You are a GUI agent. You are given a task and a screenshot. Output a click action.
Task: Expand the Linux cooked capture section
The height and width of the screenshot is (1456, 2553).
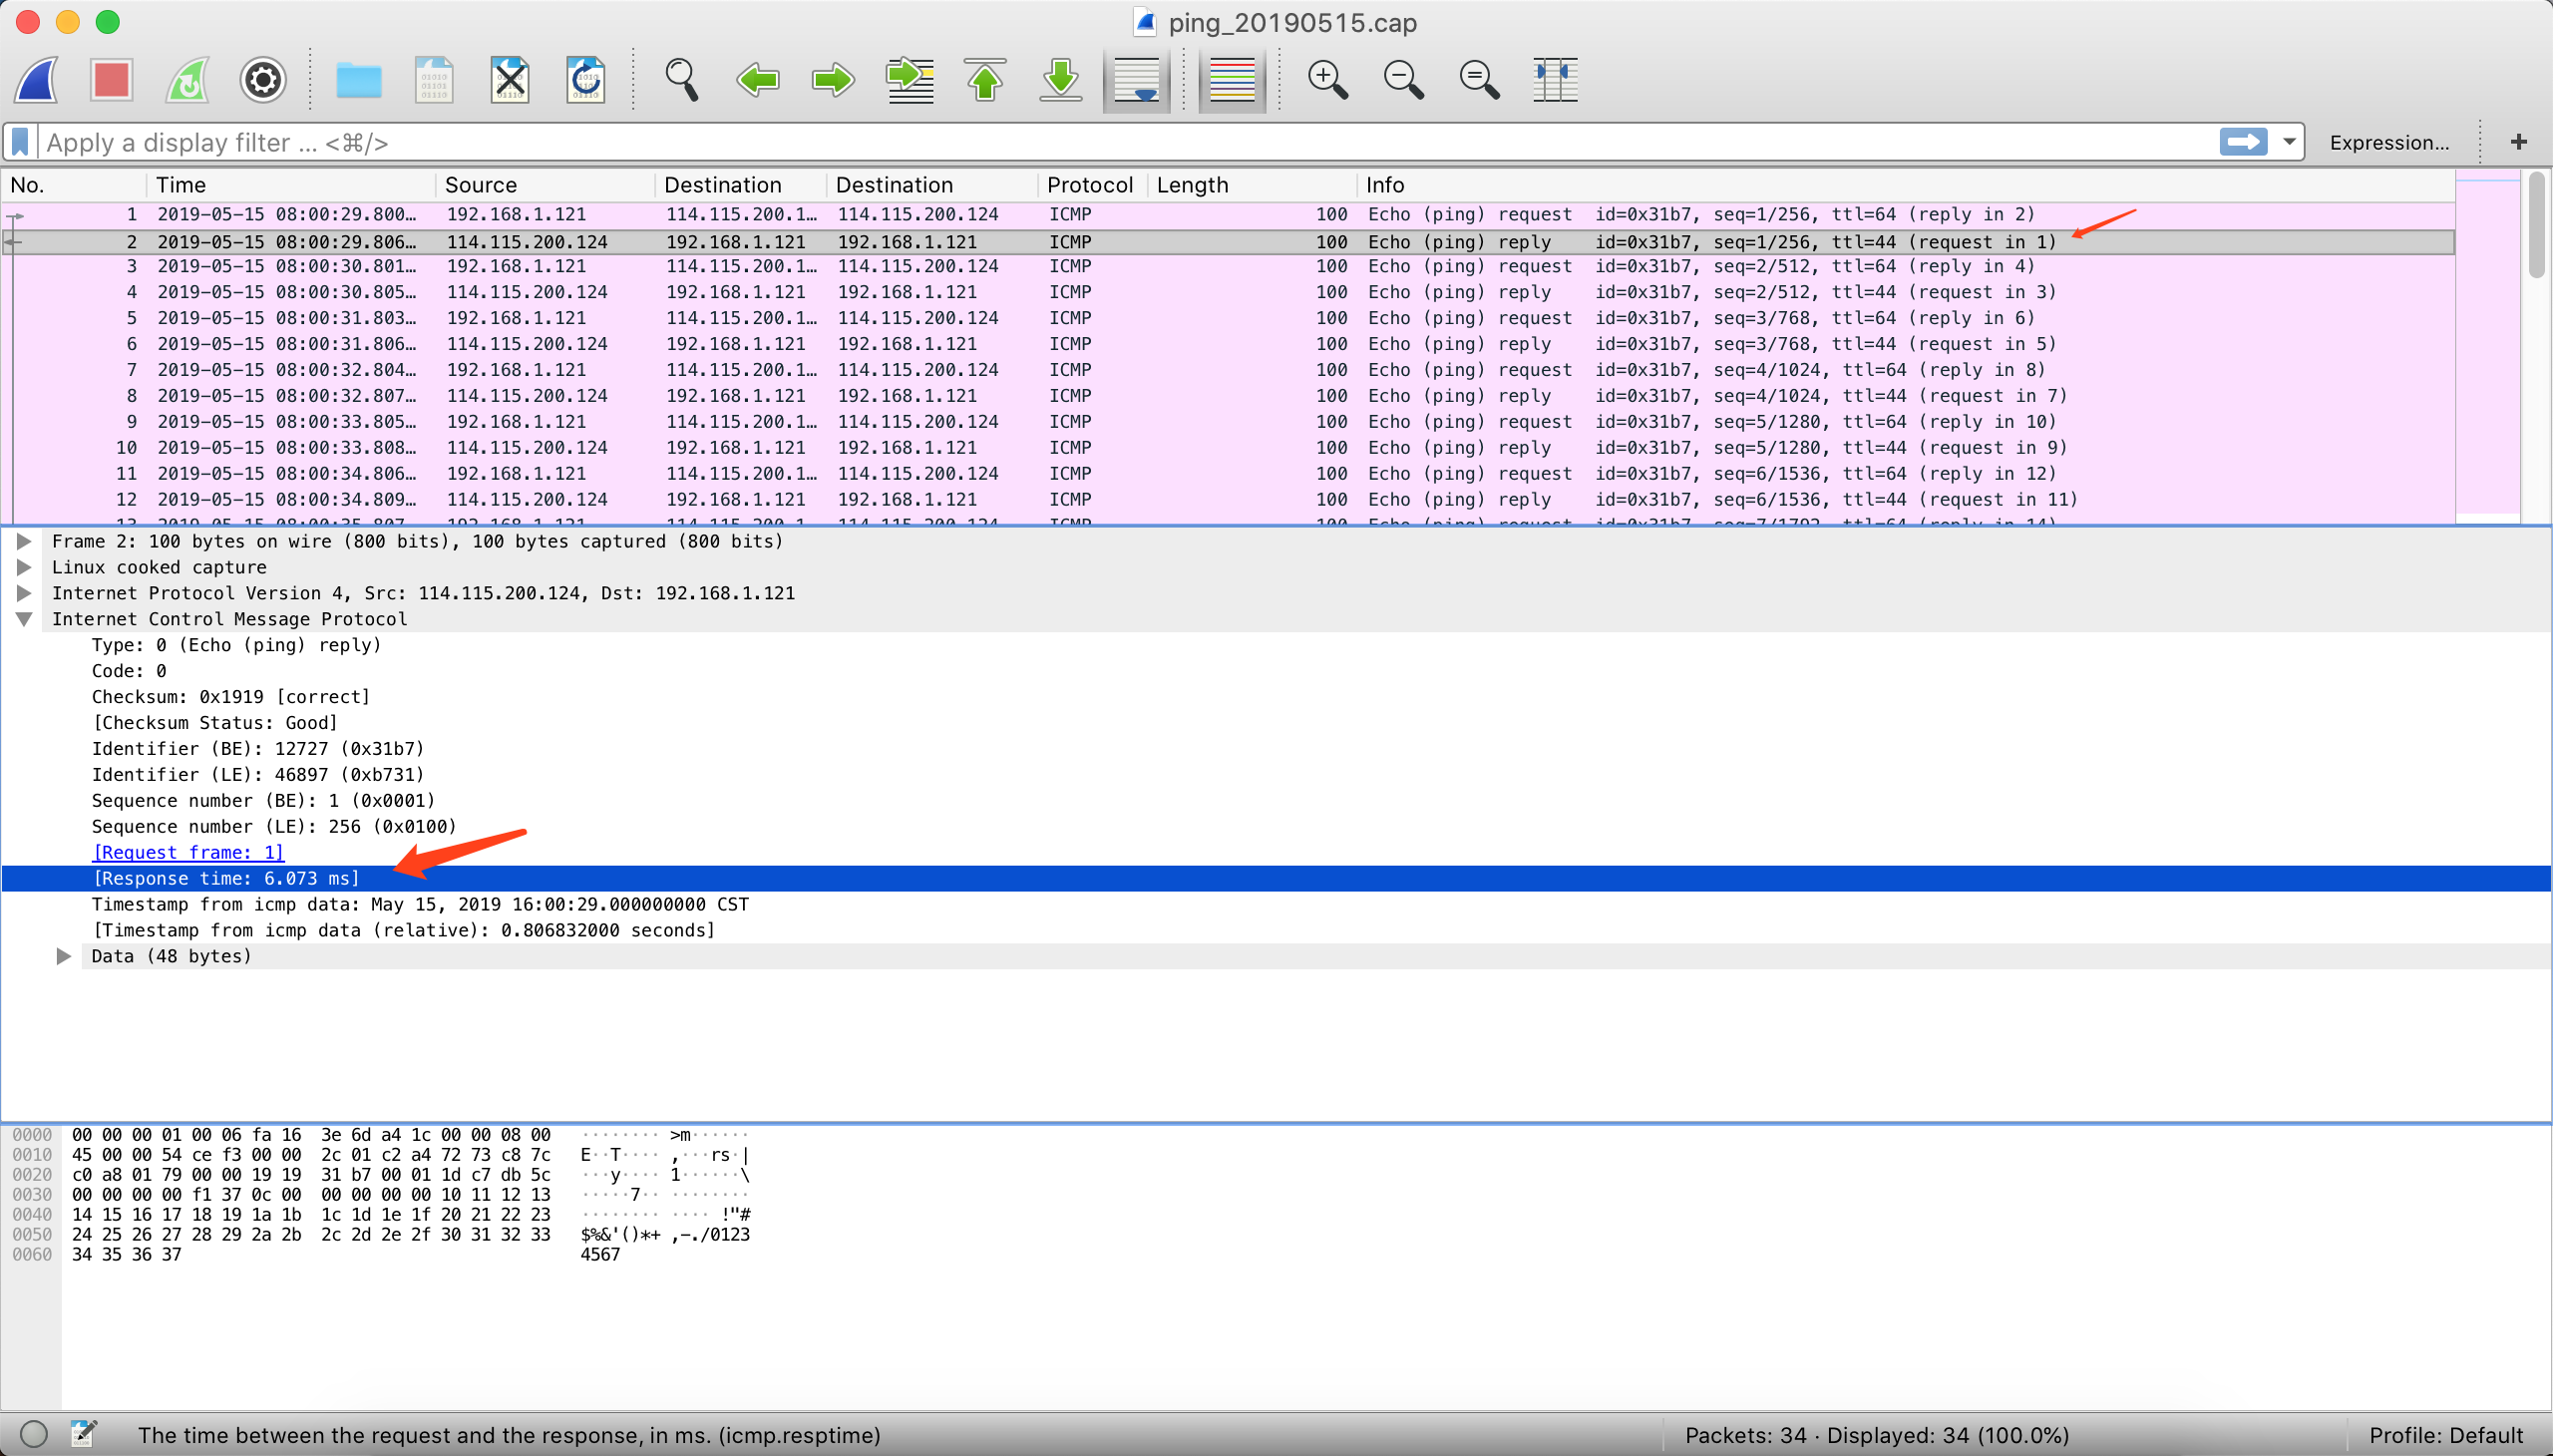[x=24, y=567]
